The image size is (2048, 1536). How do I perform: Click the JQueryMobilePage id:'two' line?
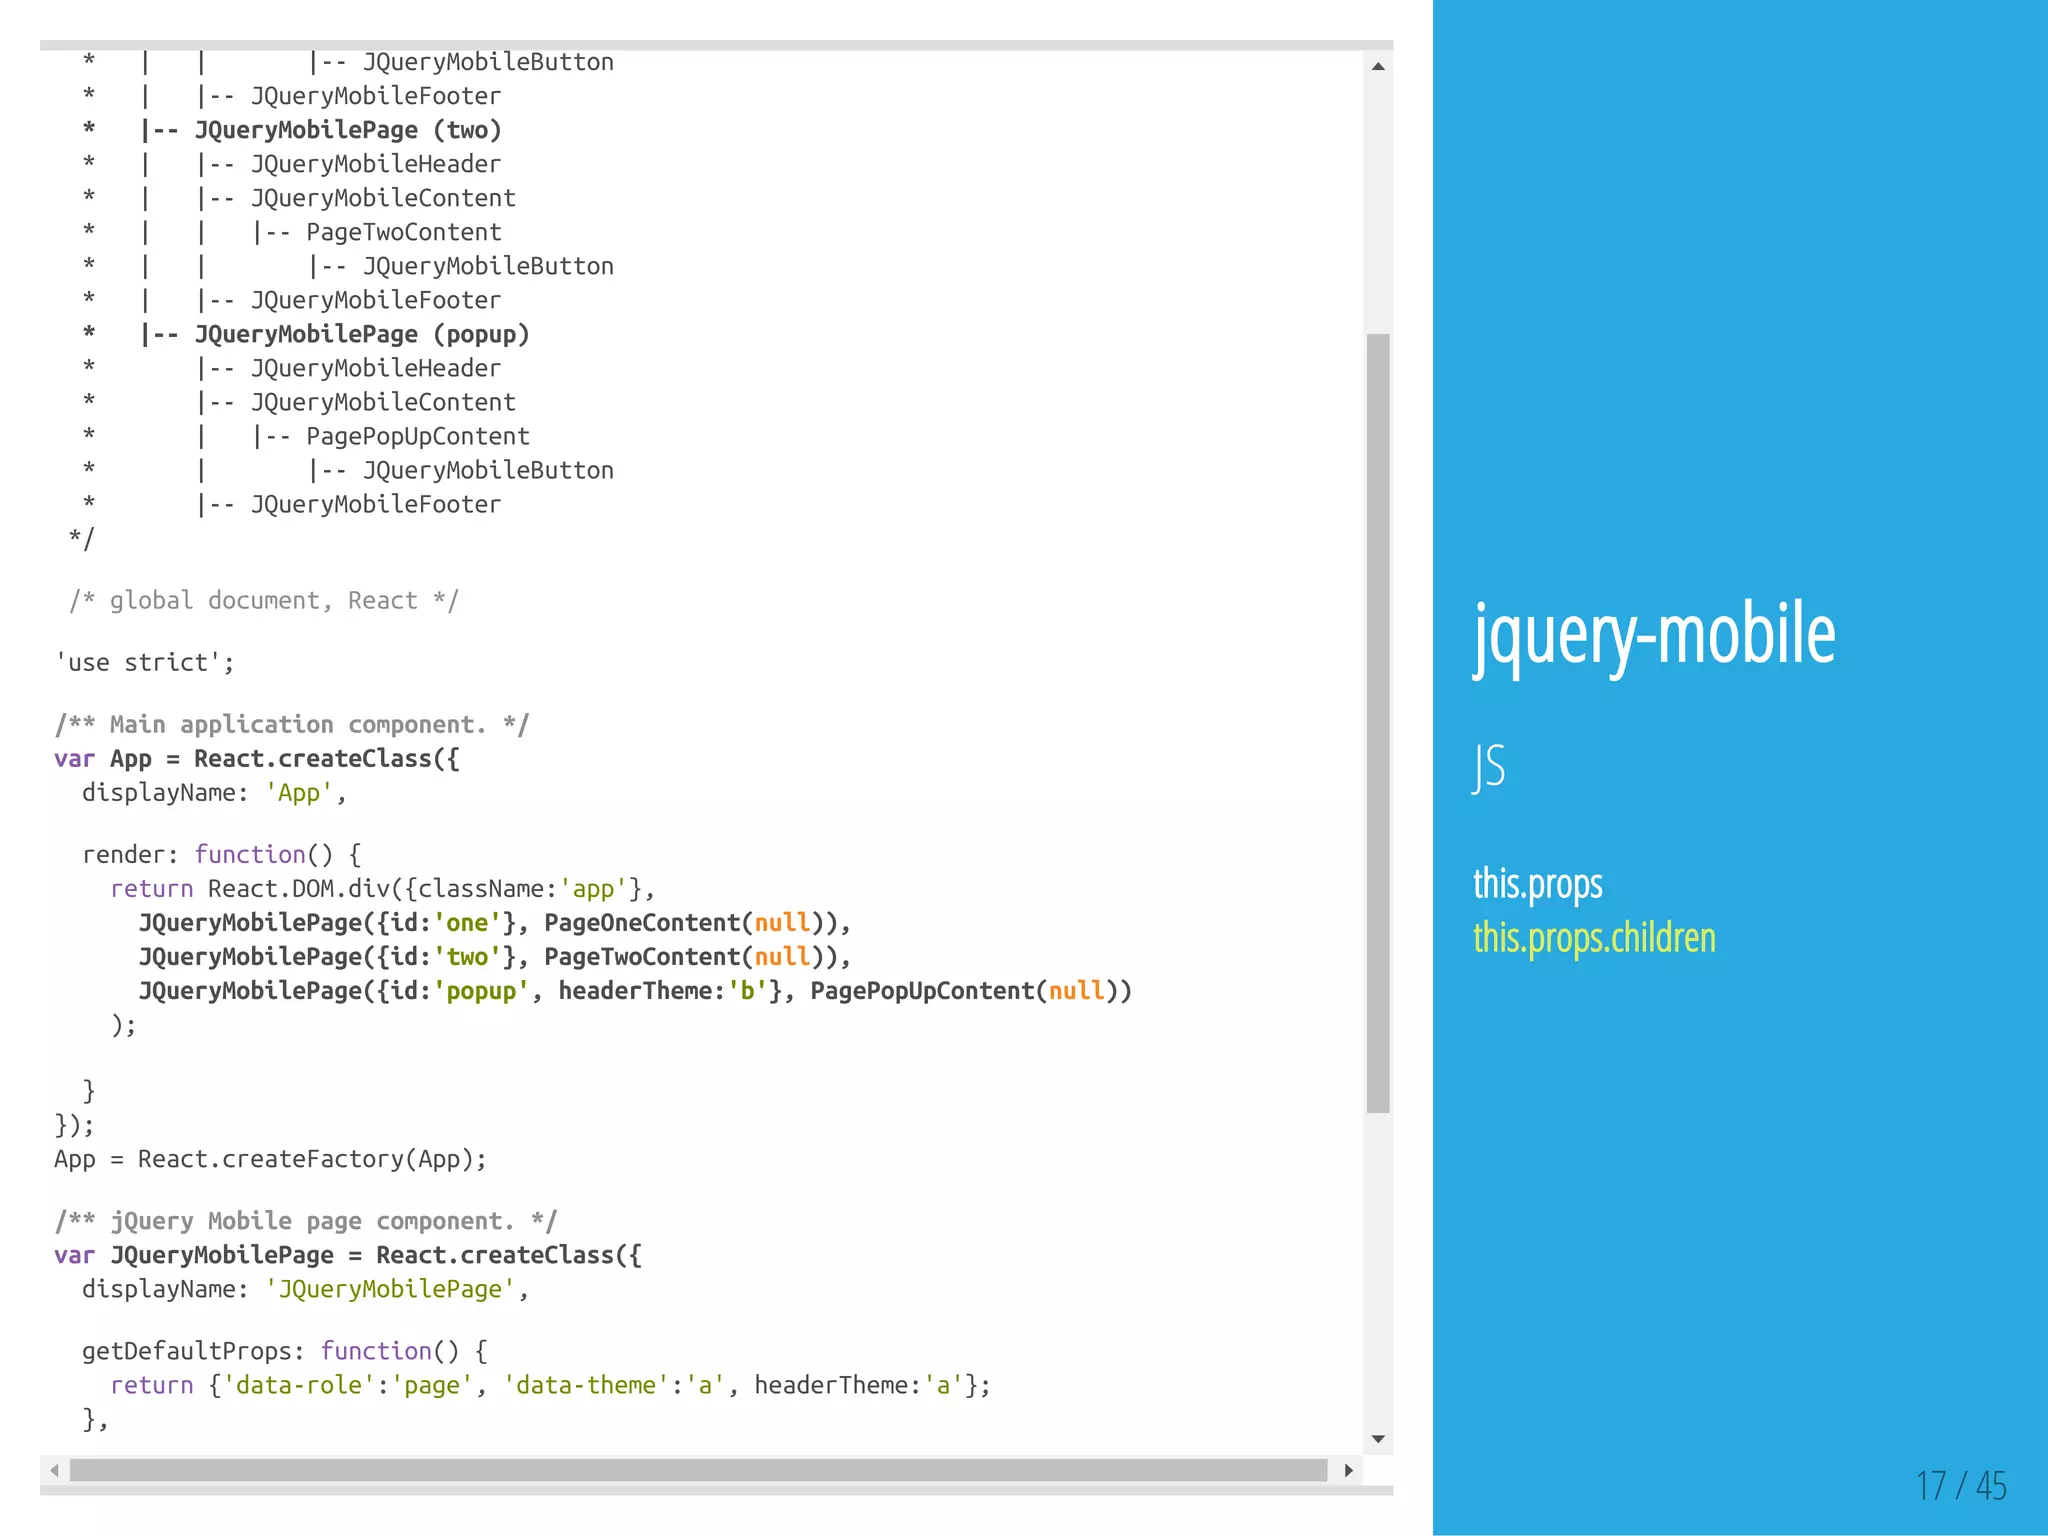pos(495,956)
